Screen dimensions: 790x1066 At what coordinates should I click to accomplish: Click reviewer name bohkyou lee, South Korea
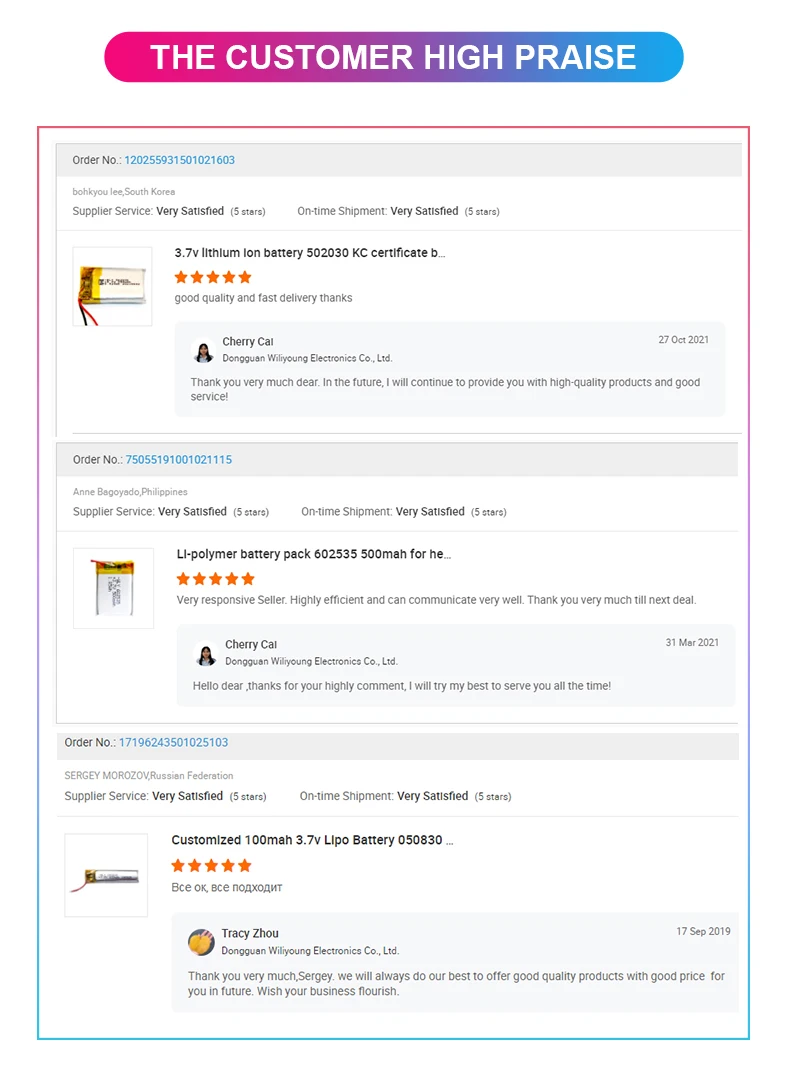click(x=123, y=191)
